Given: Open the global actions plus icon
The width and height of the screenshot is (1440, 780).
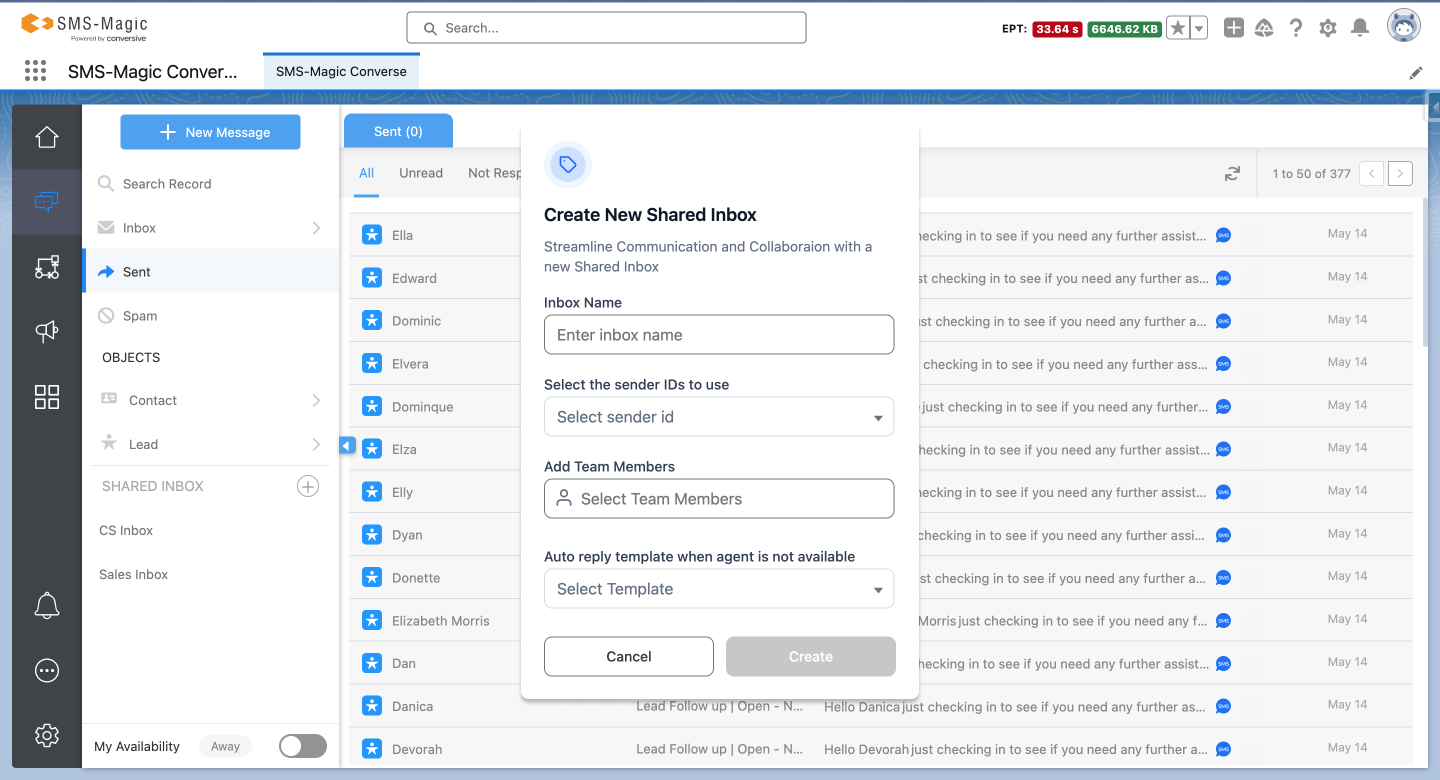Looking at the screenshot, I should [x=1234, y=28].
